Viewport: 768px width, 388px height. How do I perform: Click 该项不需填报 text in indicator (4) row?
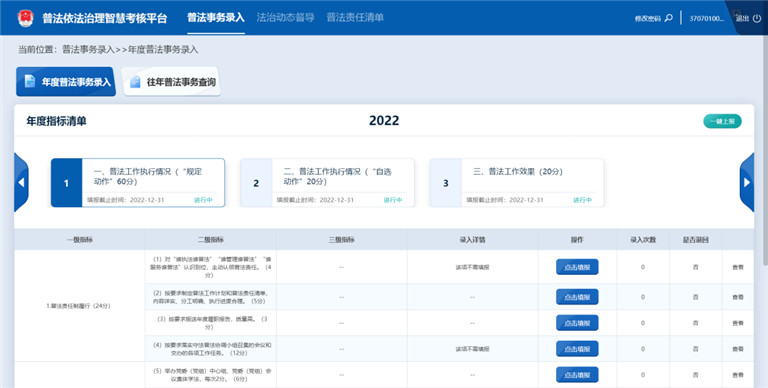point(473,349)
